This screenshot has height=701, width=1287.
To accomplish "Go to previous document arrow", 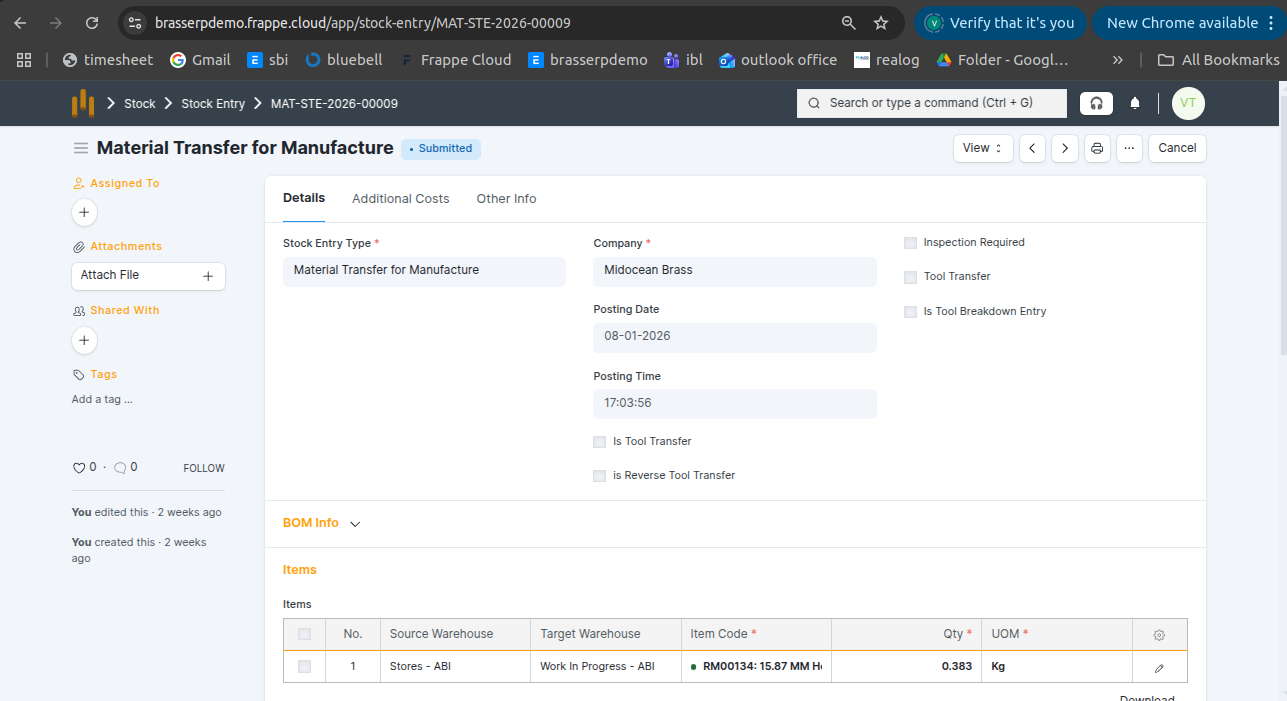I will (x=1032, y=148).
